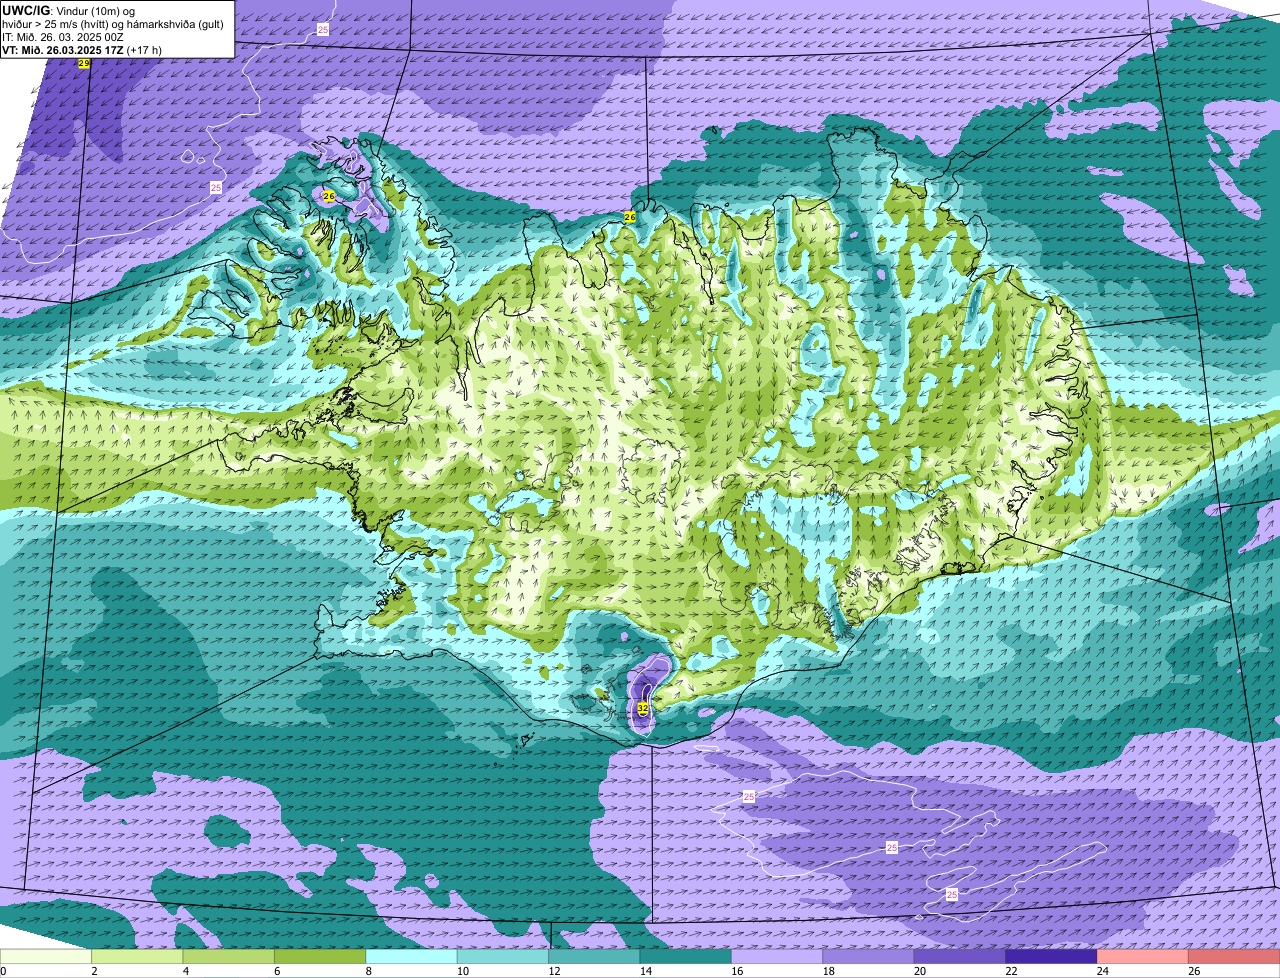This screenshot has width=1280, height=978.
Task: Click the 8–10 m/s pale cyan legend swatch
Action: pos(411,956)
